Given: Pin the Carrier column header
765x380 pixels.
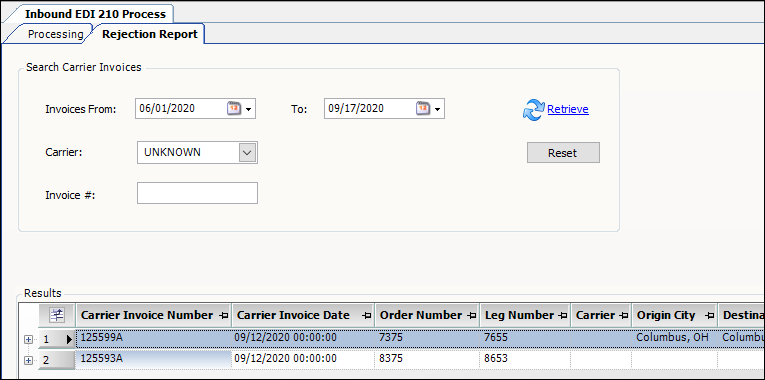Looking at the screenshot, I should click(x=623, y=316).
